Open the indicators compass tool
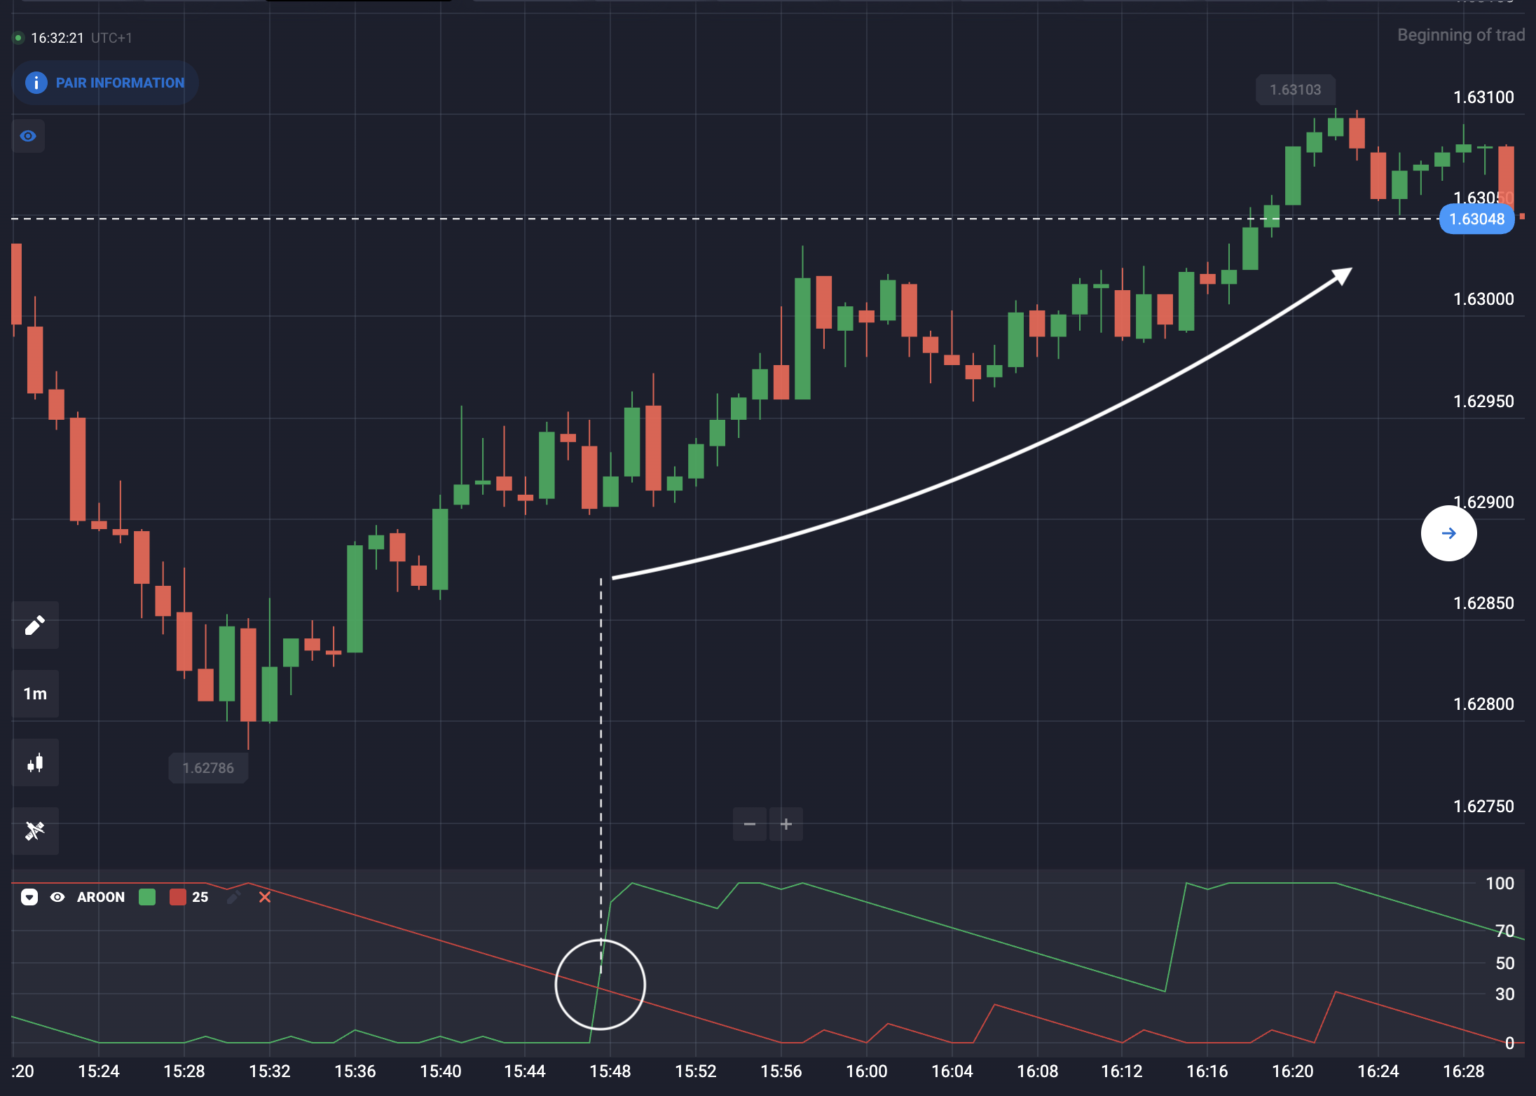 point(35,831)
